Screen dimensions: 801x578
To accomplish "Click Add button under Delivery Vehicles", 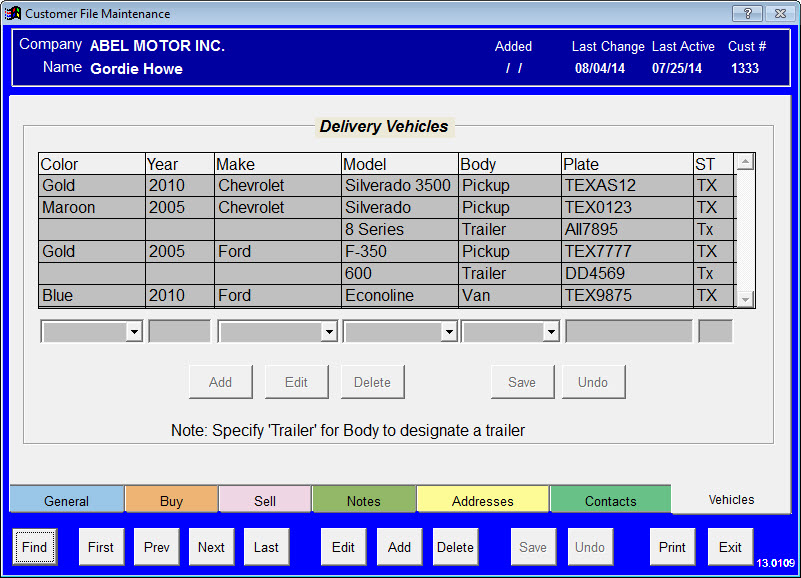I will pos(221,382).
